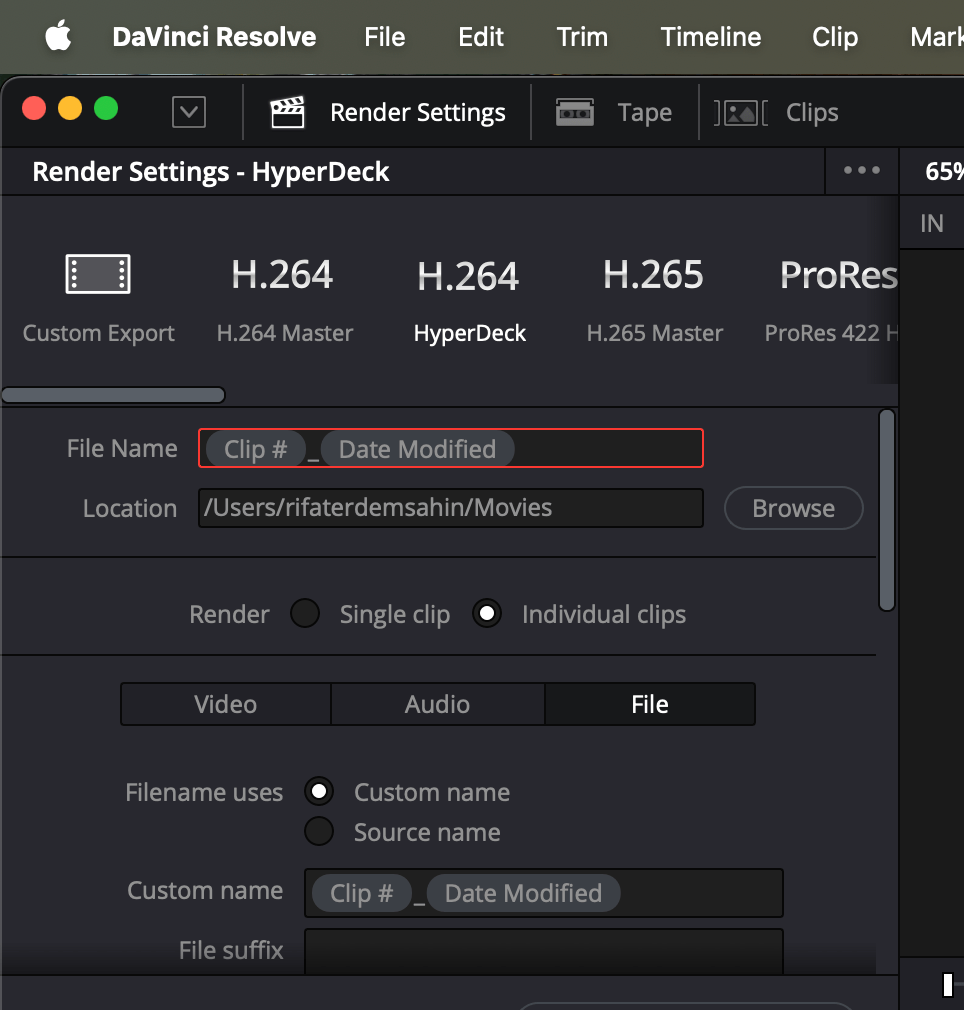Click the IN timecode label
Viewport: 964px width, 1010px height.
932,224
